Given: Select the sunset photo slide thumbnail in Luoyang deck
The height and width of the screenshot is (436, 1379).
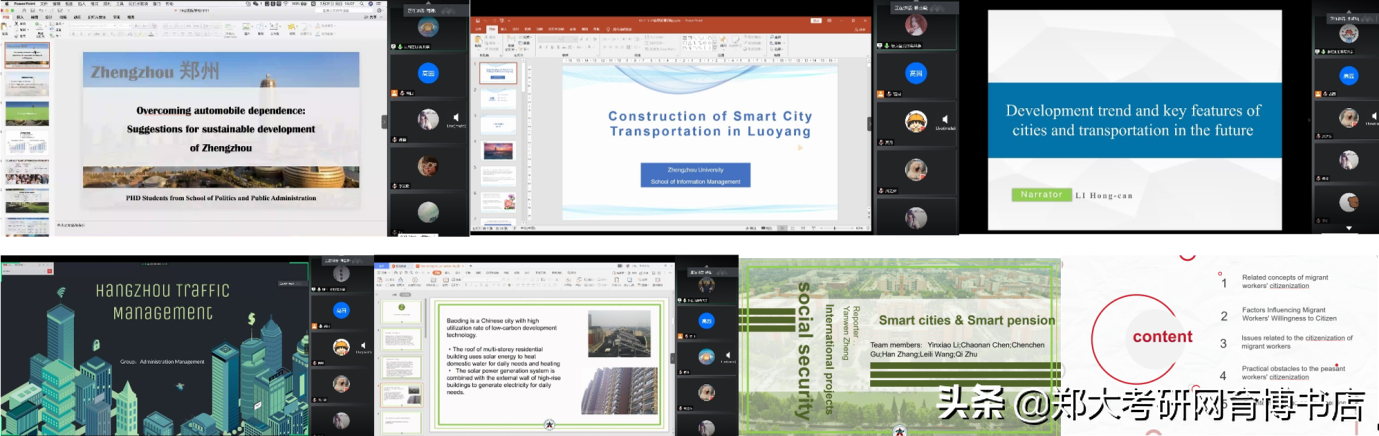Looking at the screenshot, I should [x=497, y=151].
